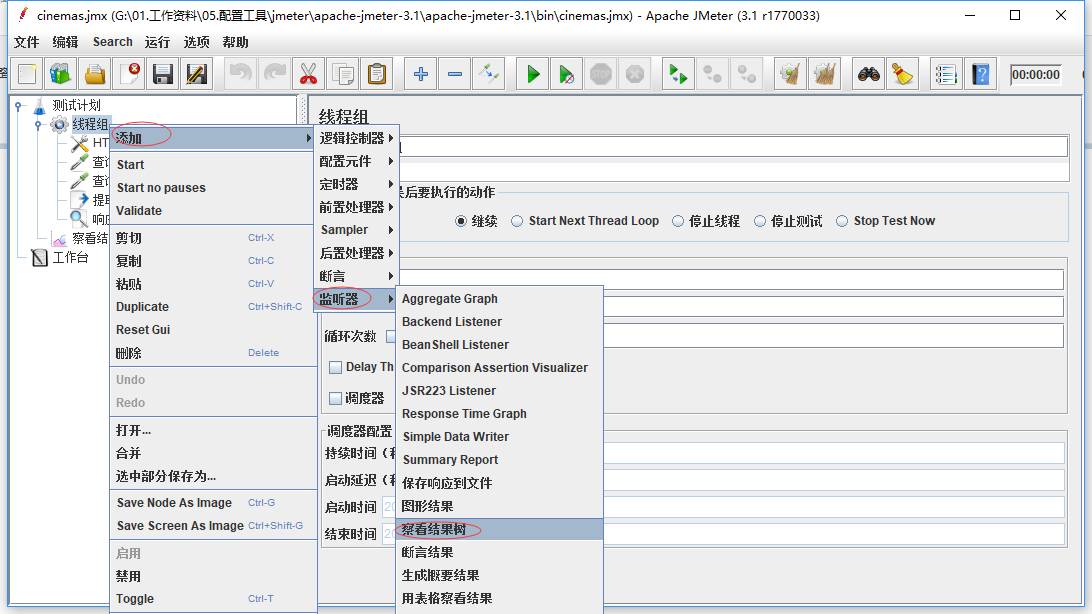Screen dimensions: 1092x614
Task: Select the 工作台 tree item
Action: [x=70, y=258]
